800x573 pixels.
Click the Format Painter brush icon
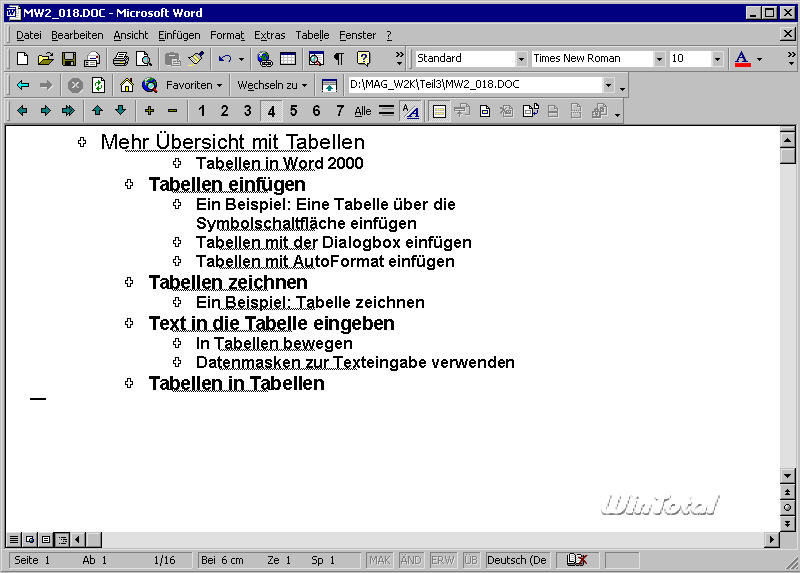(196, 59)
